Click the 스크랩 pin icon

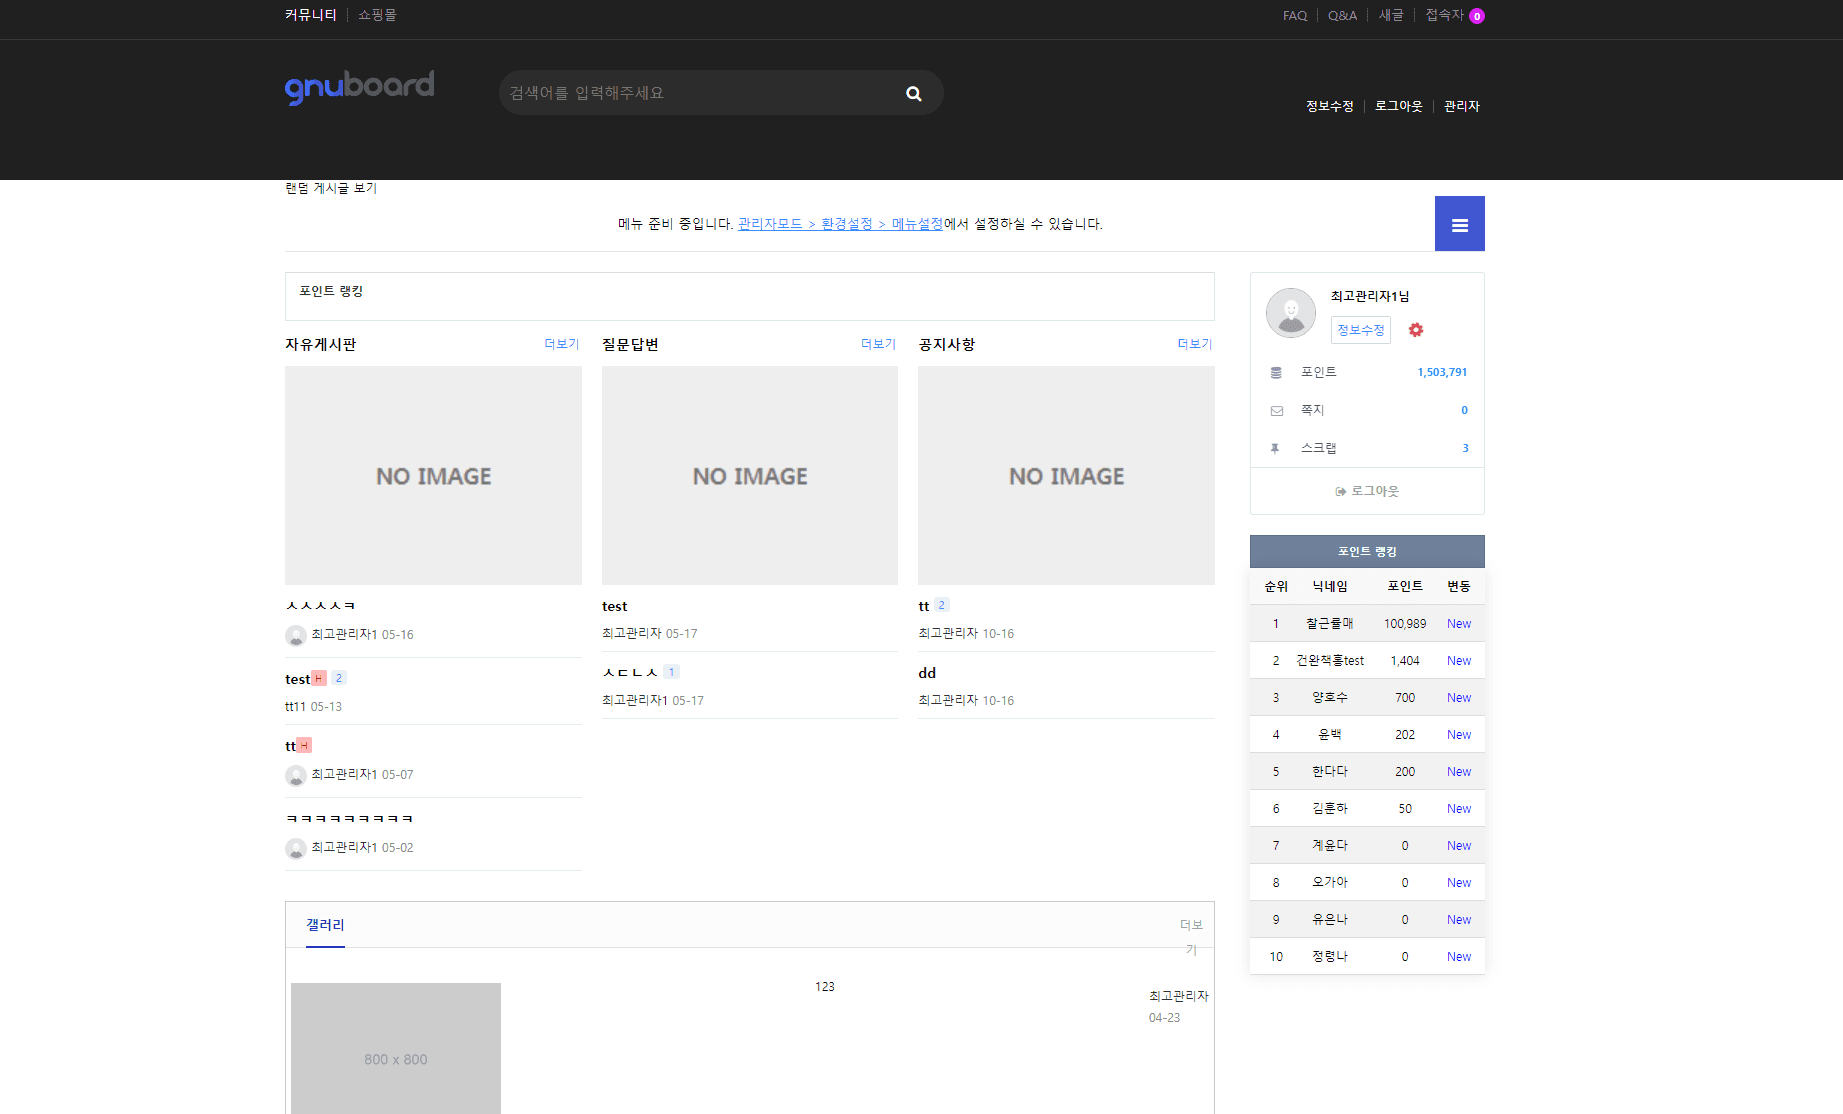click(1275, 449)
